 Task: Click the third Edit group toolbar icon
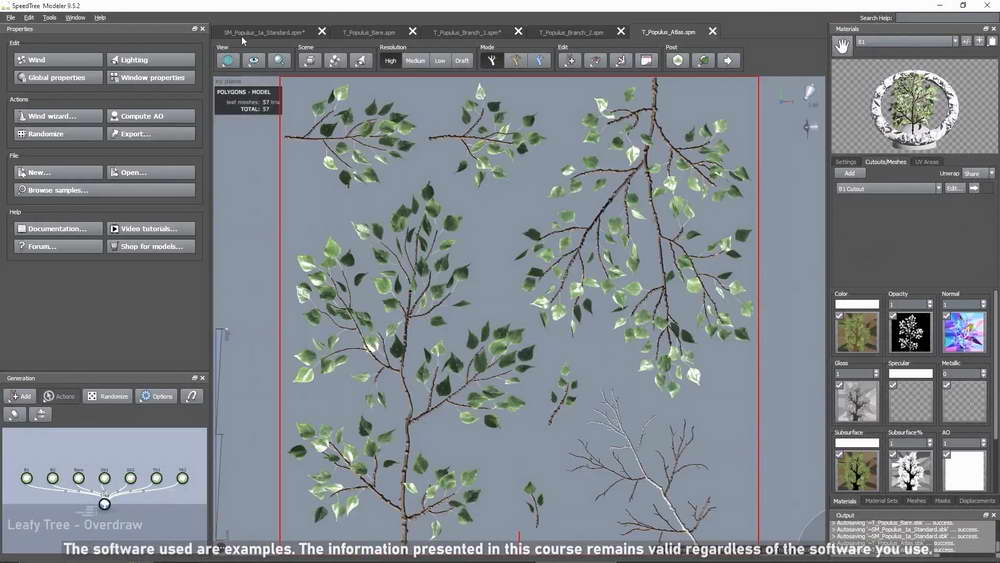(x=621, y=61)
